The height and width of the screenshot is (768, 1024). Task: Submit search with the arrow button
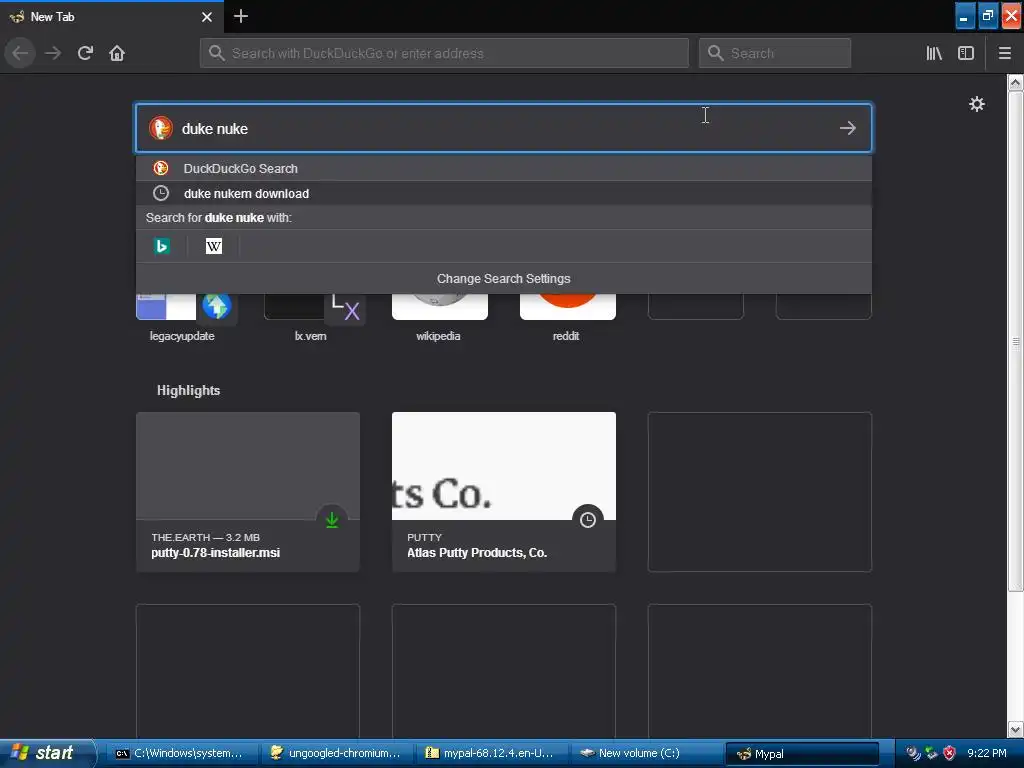[x=848, y=128]
